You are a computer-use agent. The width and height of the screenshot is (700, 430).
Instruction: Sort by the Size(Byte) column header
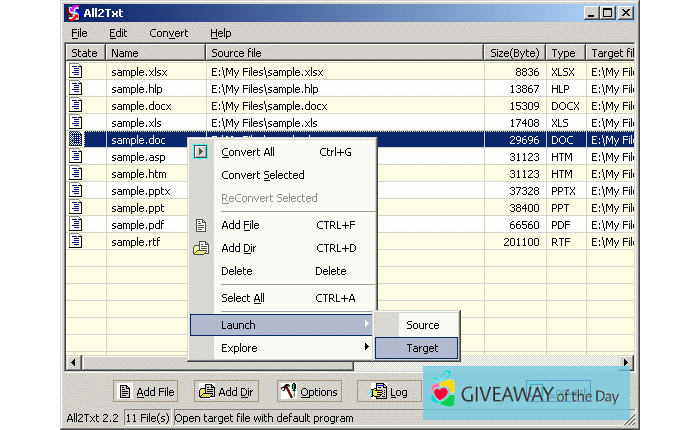pos(514,52)
